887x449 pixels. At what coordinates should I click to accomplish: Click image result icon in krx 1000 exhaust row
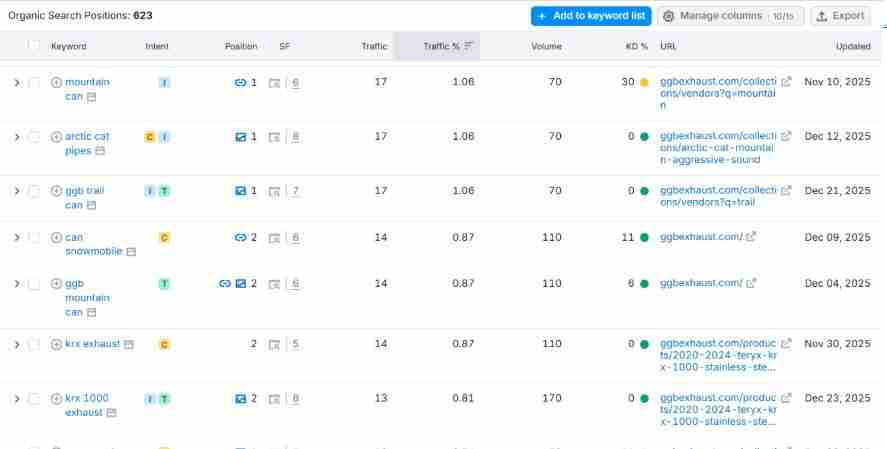pyautogui.click(x=240, y=399)
